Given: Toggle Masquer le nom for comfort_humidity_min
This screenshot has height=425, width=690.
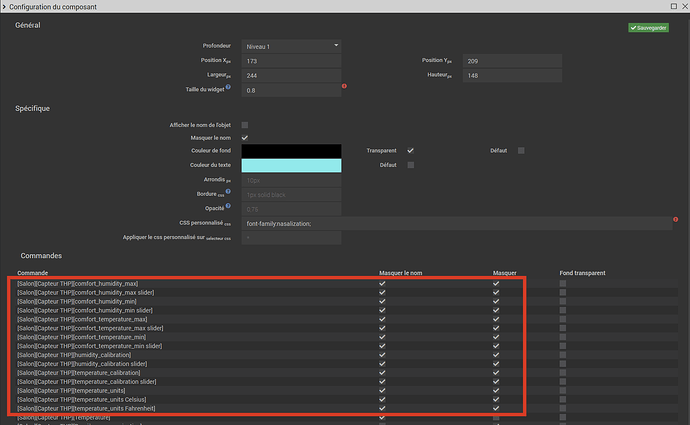Looking at the screenshot, I should [x=382, y=301].
